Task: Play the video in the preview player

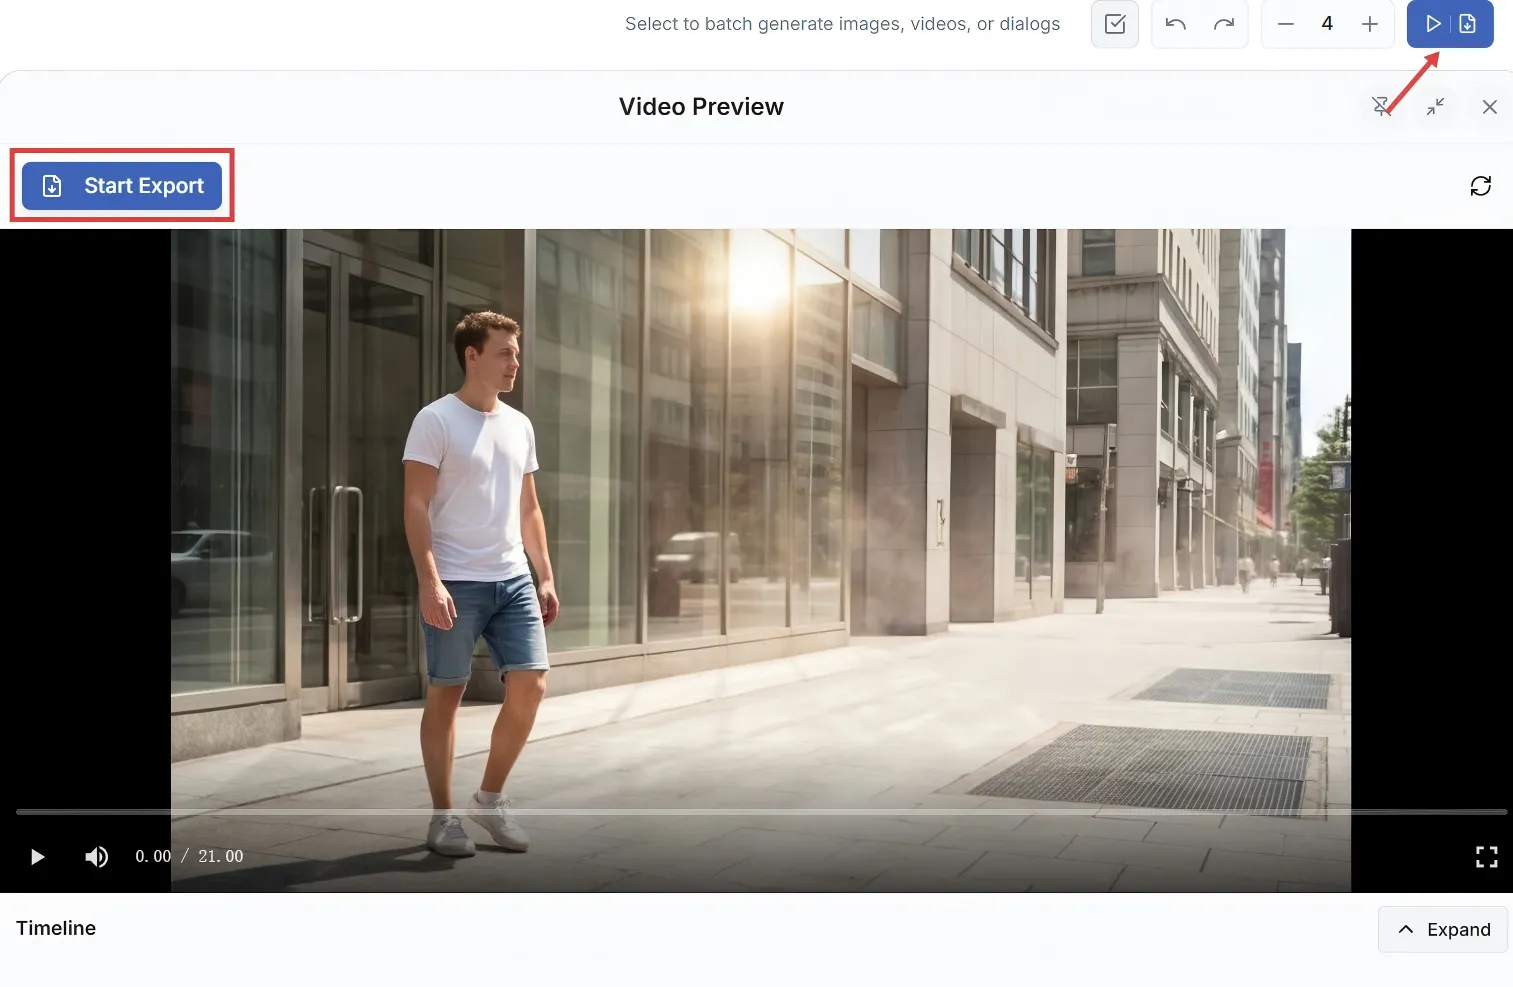Action: tap(37, 856)
